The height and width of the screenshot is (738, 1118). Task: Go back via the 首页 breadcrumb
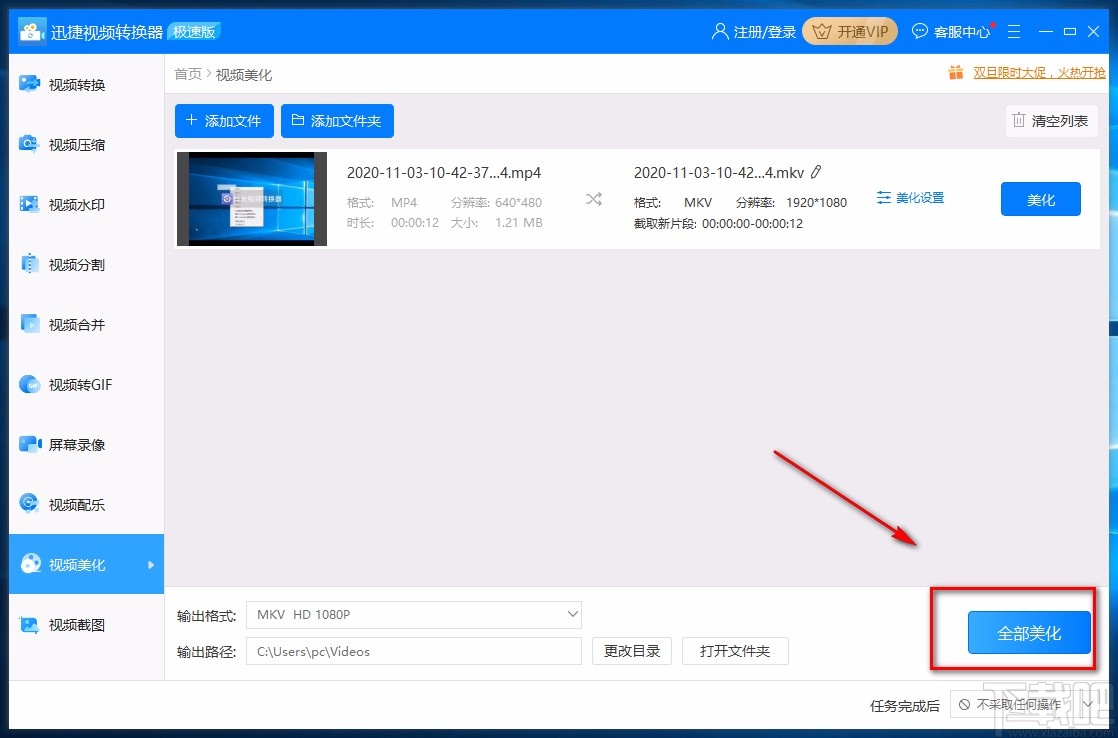point(187,73)
